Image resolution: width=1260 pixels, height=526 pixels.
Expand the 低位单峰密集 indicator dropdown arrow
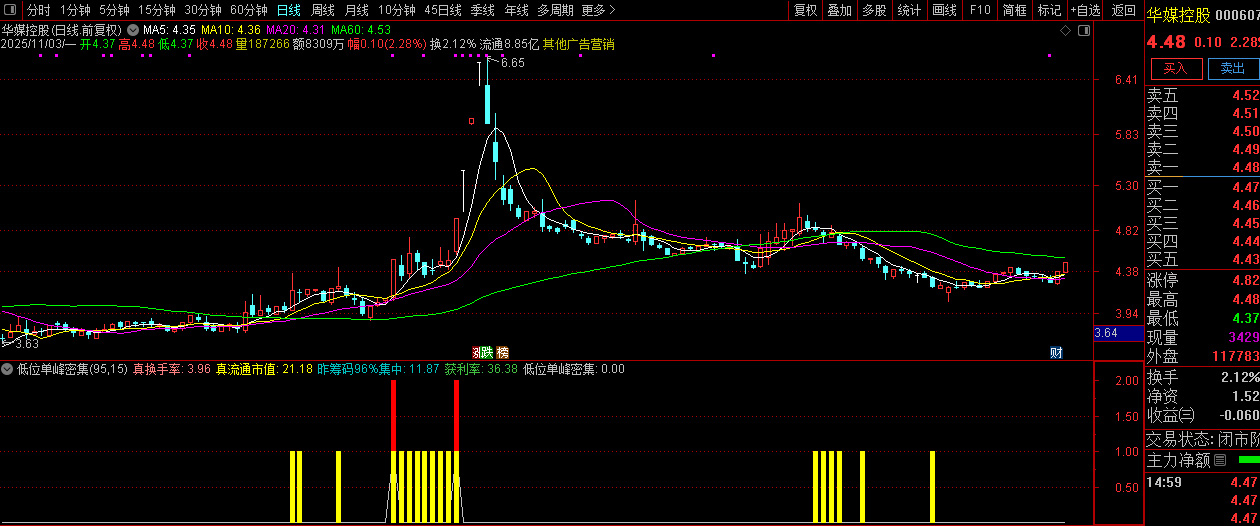pyautogui.click(x=8, y=369)
